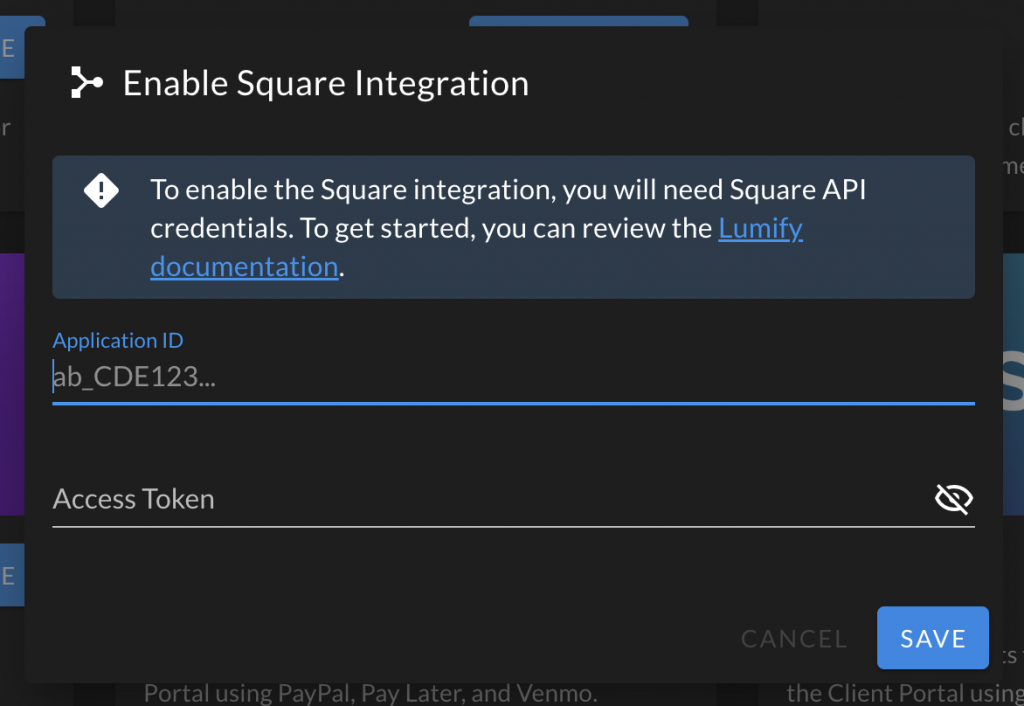Click the warning diamond icon in the info banner
Screen dimensions: 1024x706
(x=101, y=191)
